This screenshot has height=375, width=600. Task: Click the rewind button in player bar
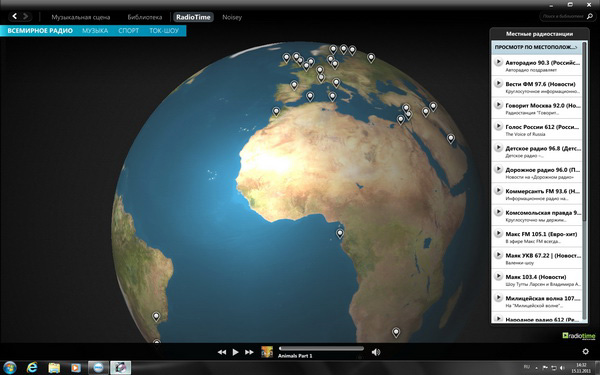222,352
